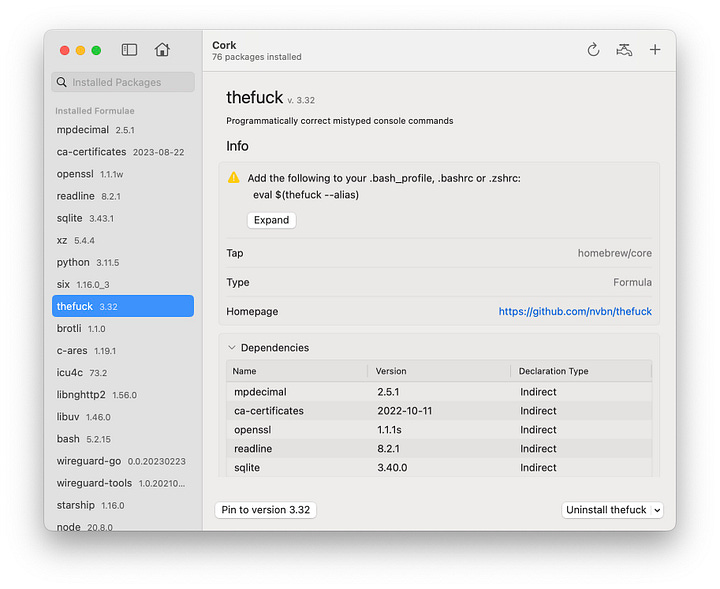Viewport: 720px width, 589px height.
Task: Expand the caveats text
Action: tap(271, 220)
